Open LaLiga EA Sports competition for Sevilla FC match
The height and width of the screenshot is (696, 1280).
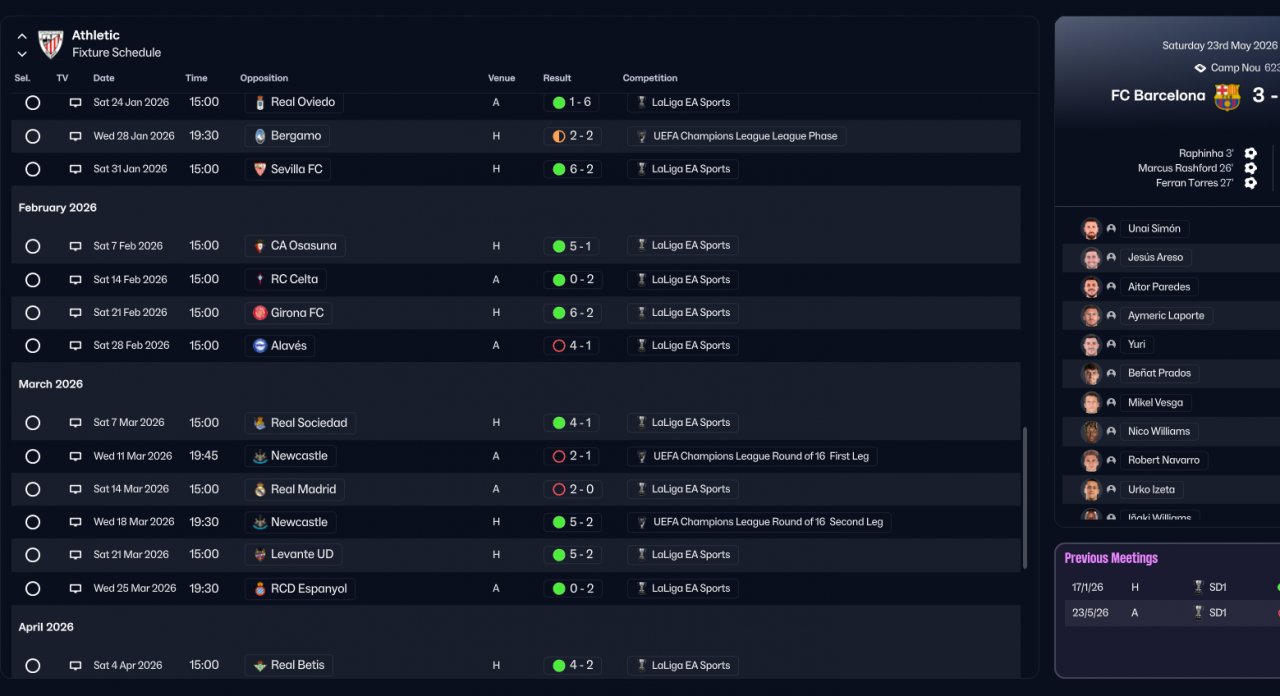[683, 169]
